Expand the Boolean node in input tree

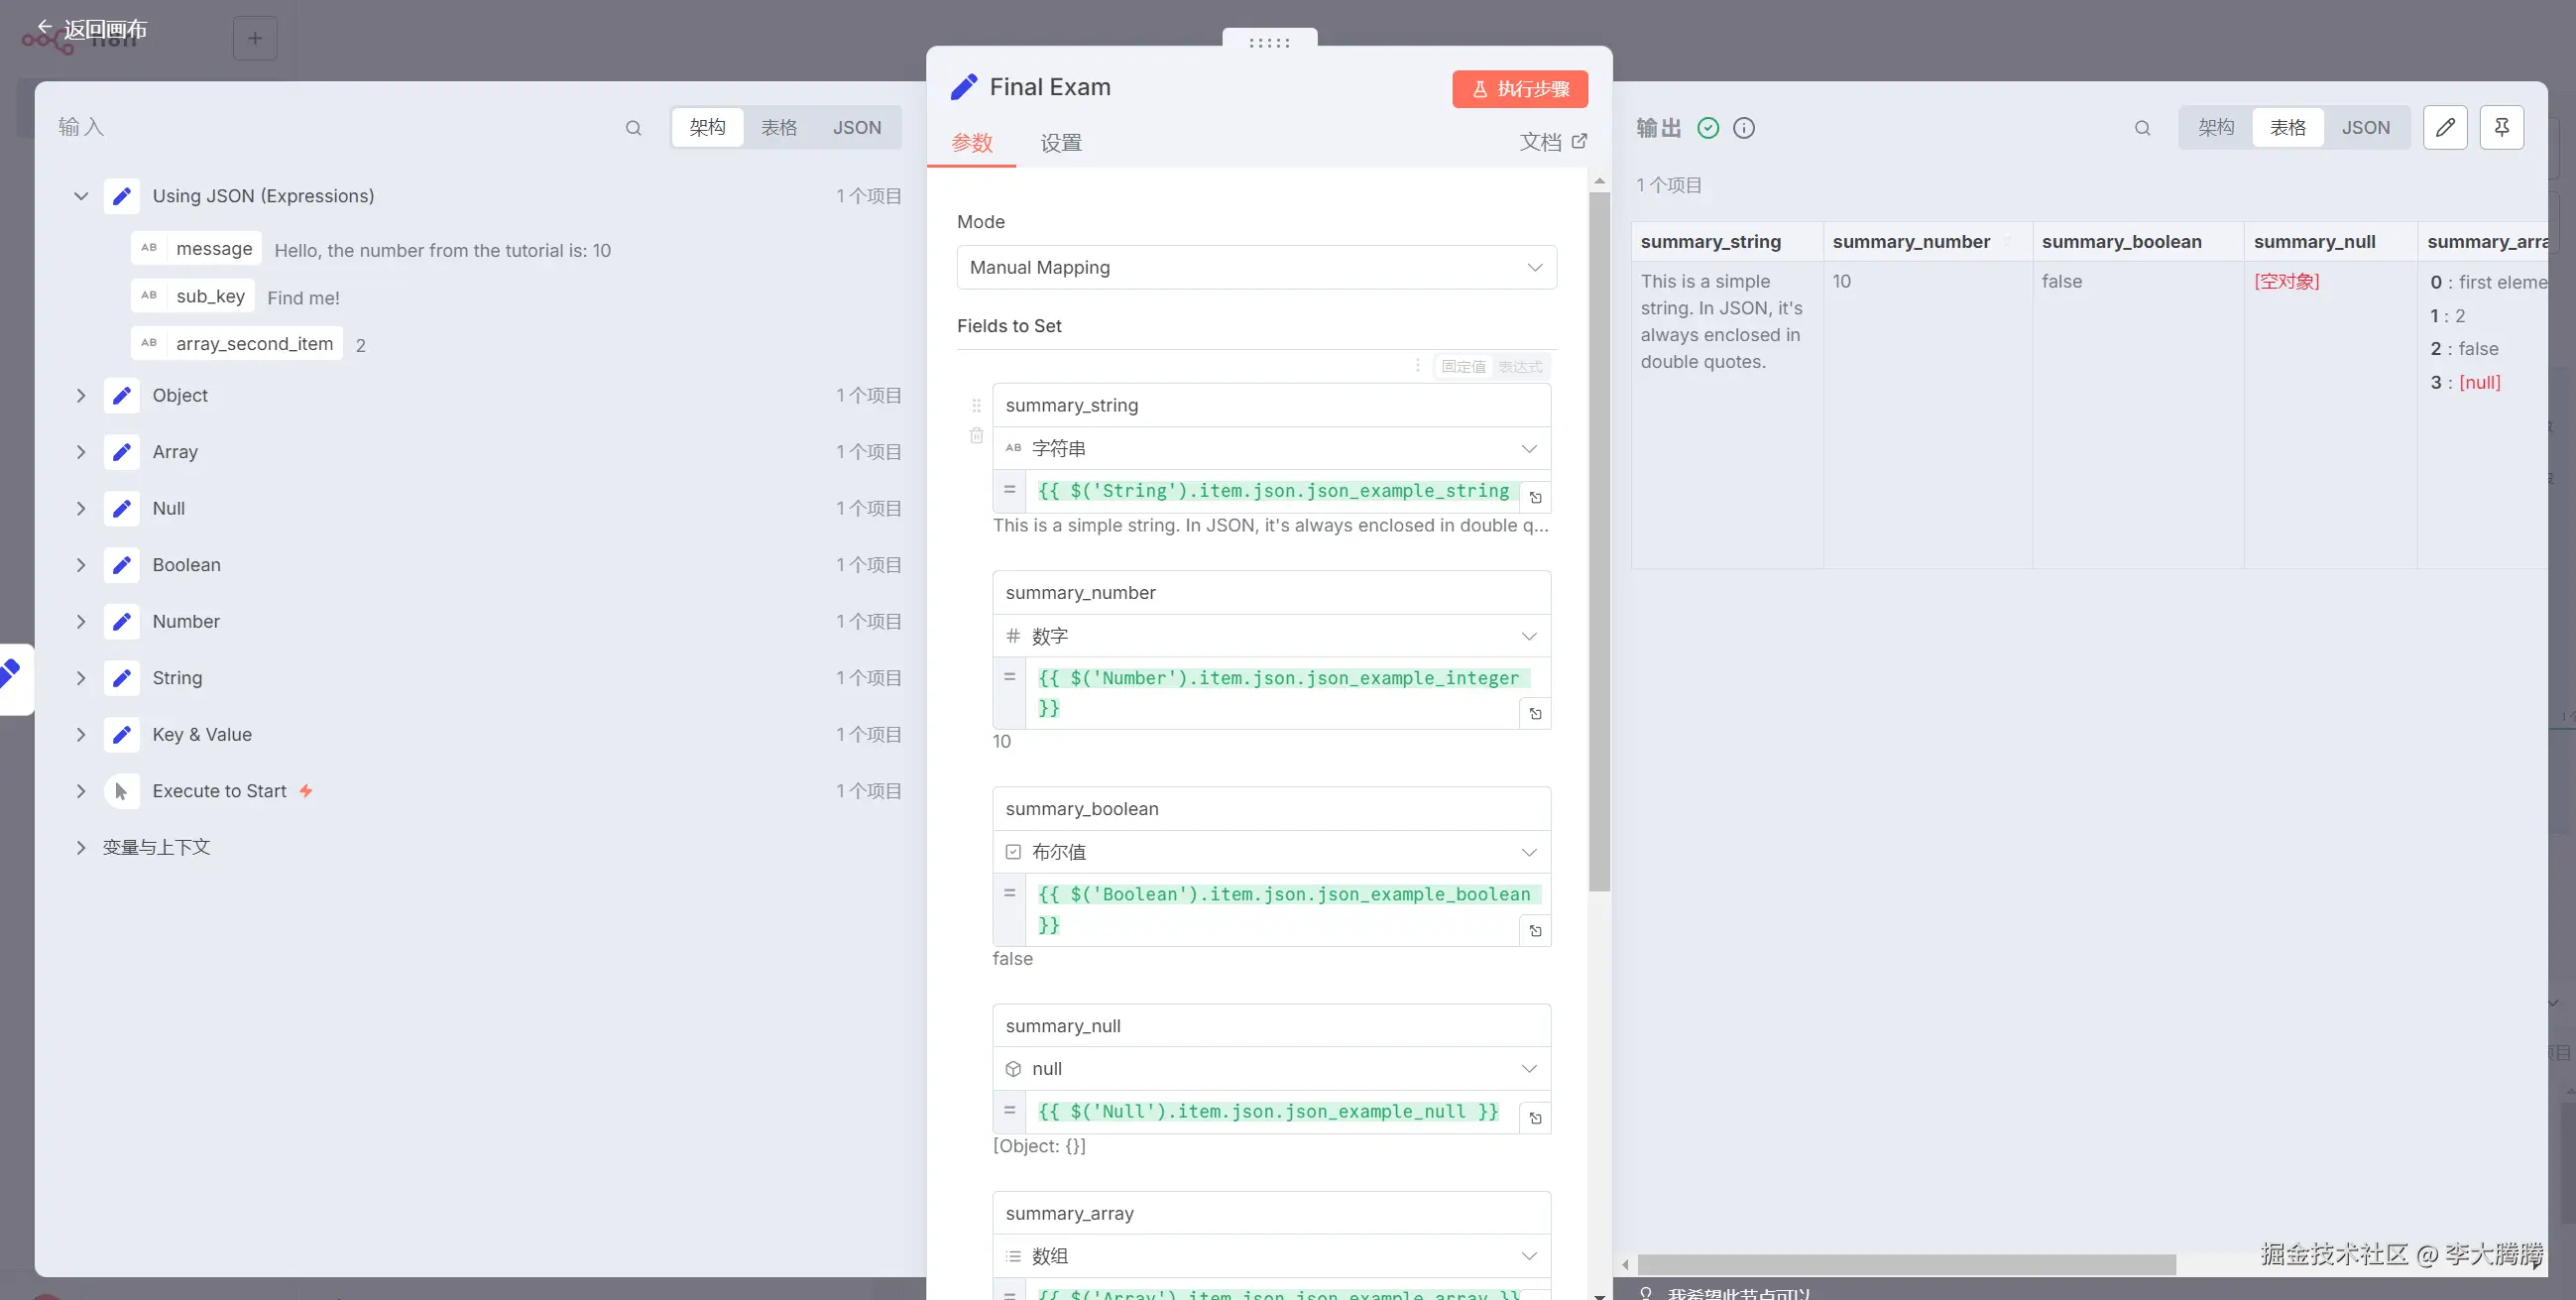coord(81,565)
